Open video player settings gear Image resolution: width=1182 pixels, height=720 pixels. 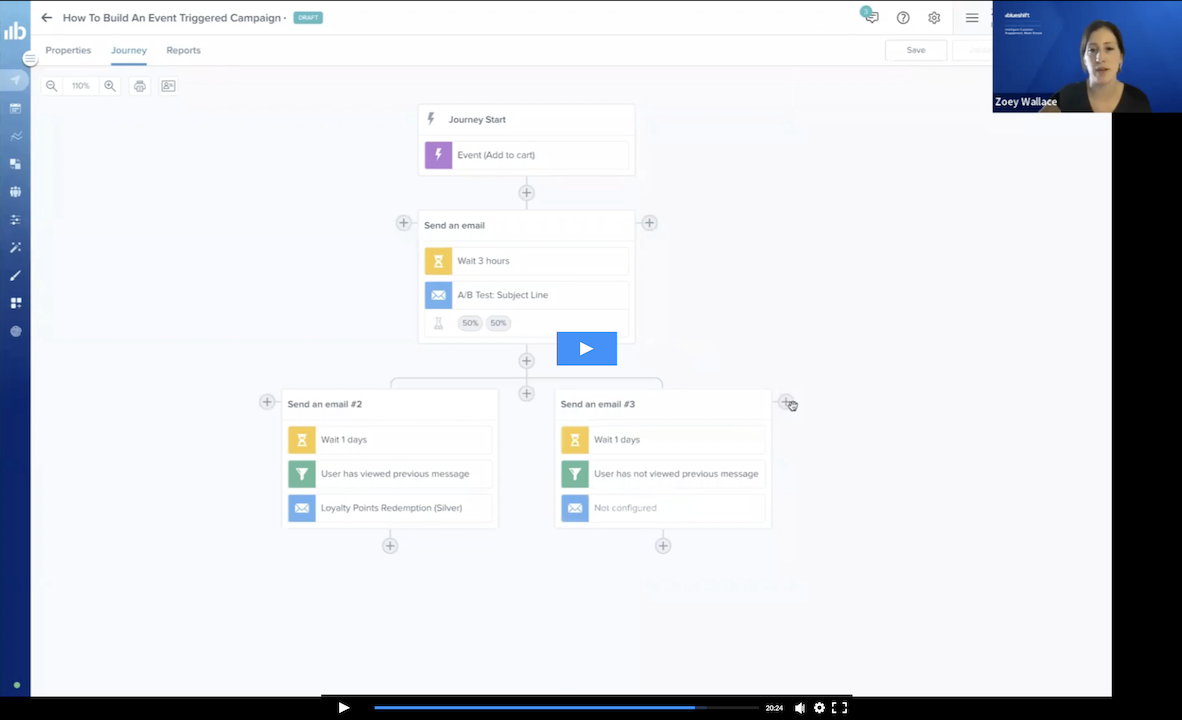(819, 707)
